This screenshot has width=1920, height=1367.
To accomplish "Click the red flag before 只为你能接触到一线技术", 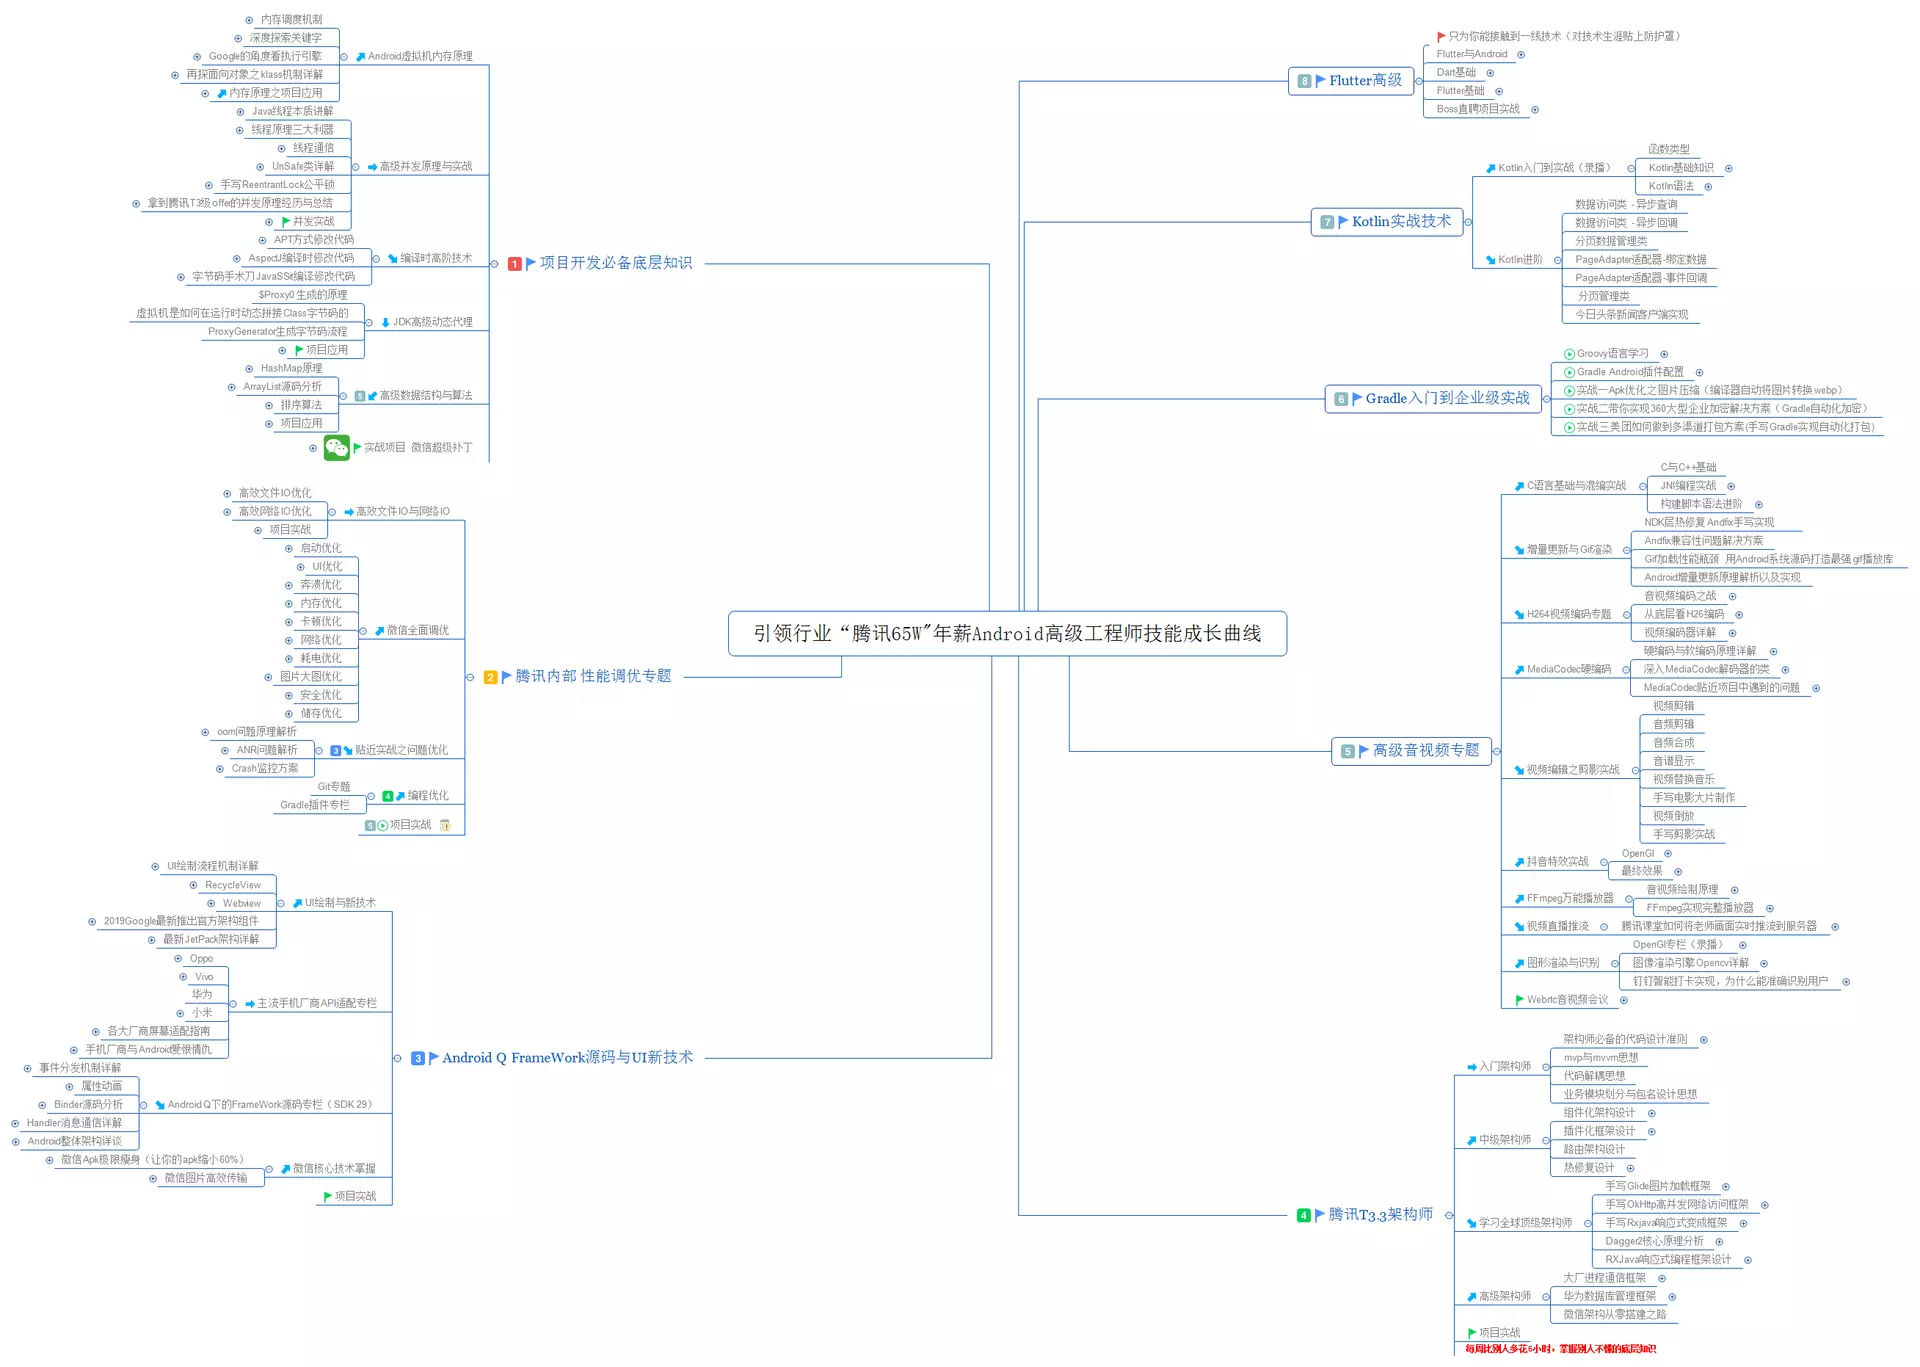I will pyautogui.click(x=1441, y=37).
